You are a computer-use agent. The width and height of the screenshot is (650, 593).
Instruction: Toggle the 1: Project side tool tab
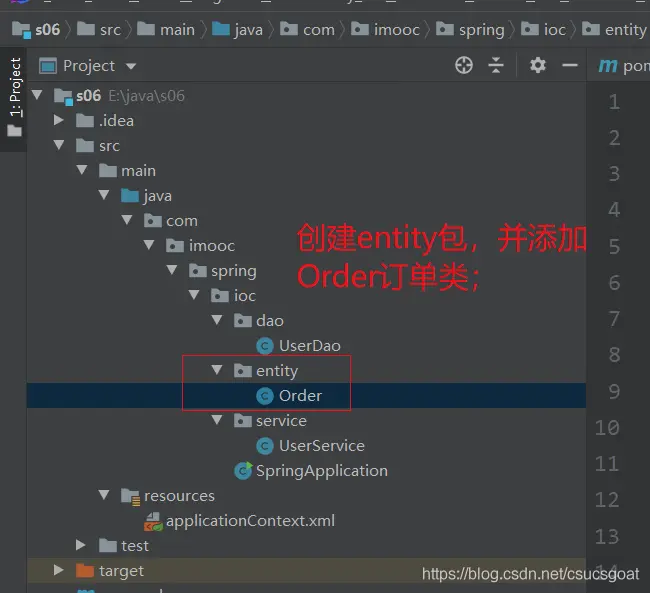[15, 98]
